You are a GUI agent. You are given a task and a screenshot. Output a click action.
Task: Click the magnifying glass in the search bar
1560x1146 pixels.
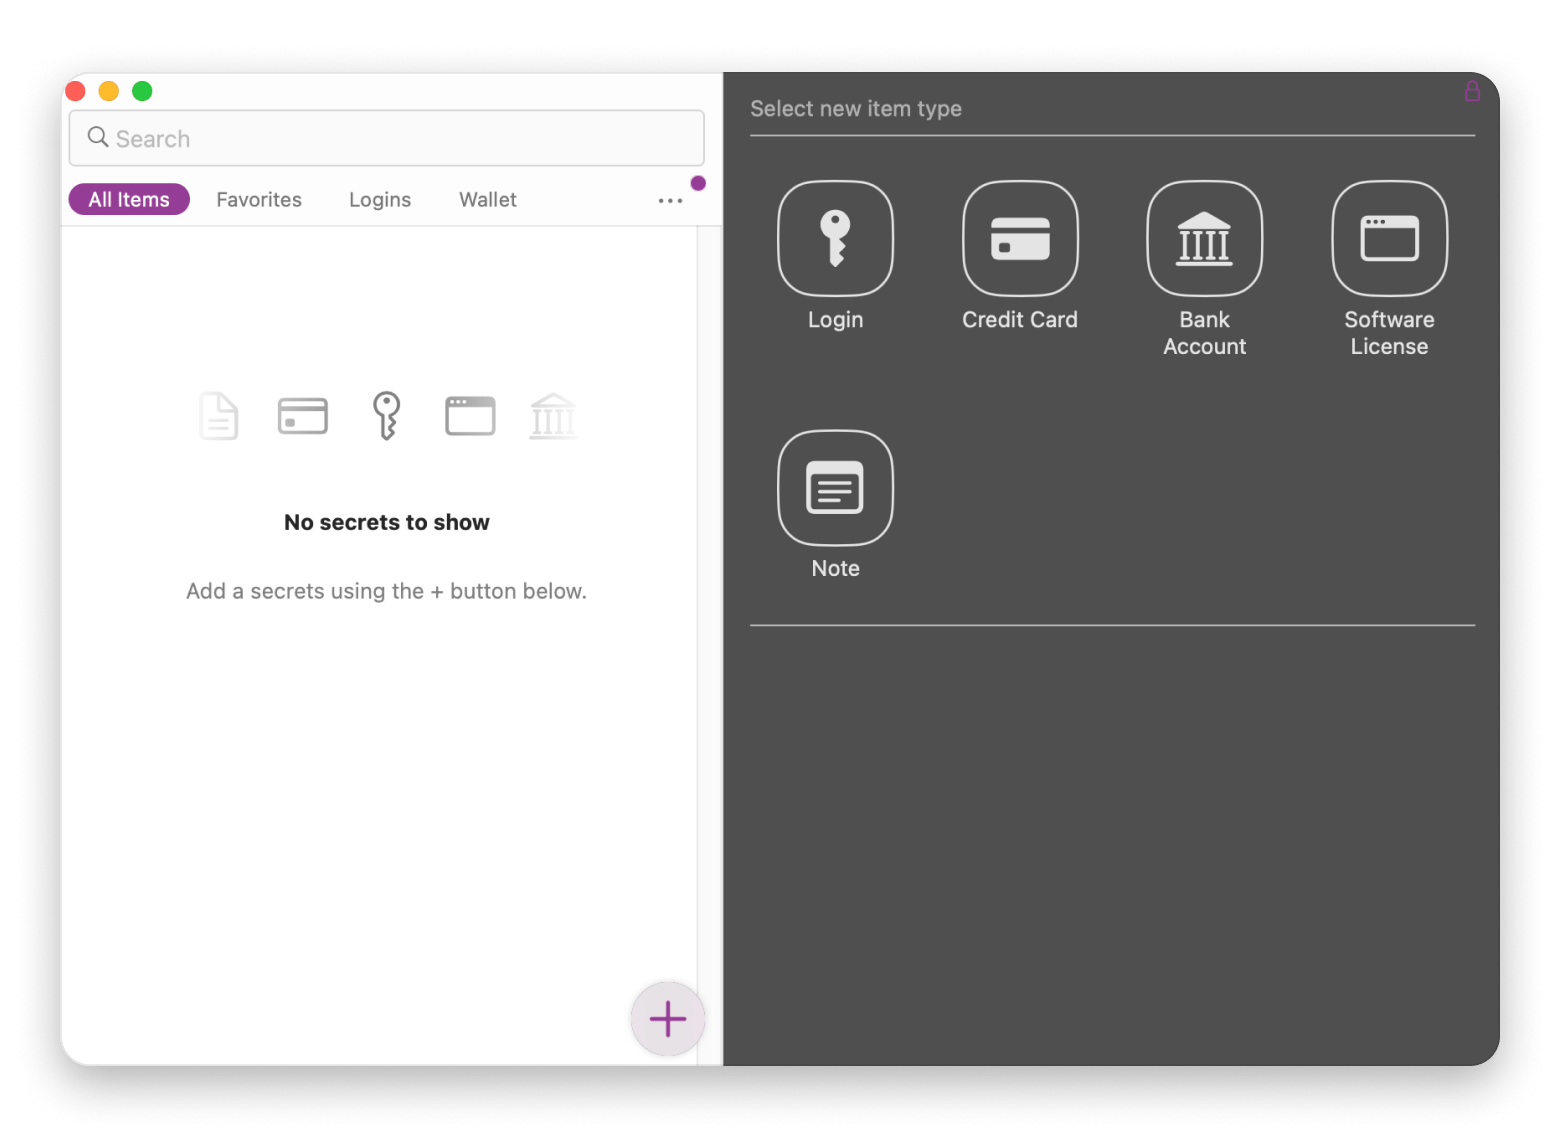tap(97, 137)
